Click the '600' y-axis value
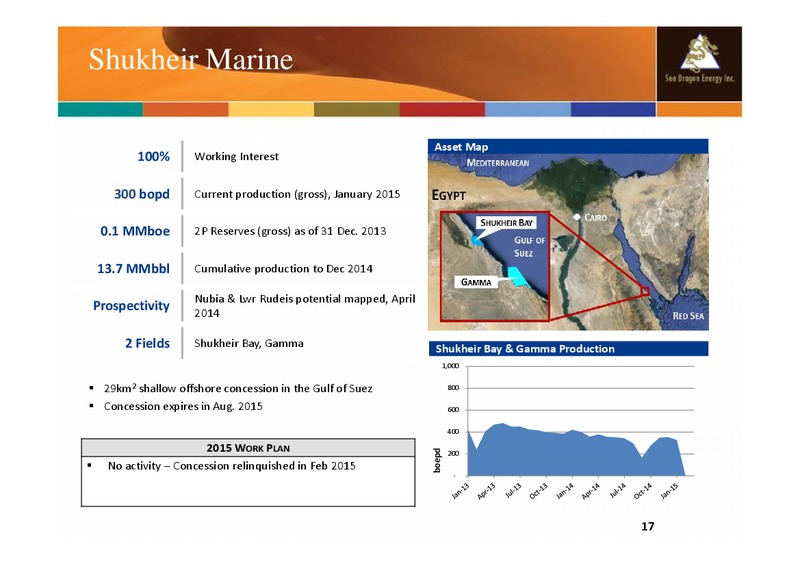800x566 pixels. (x=453, y=410)
